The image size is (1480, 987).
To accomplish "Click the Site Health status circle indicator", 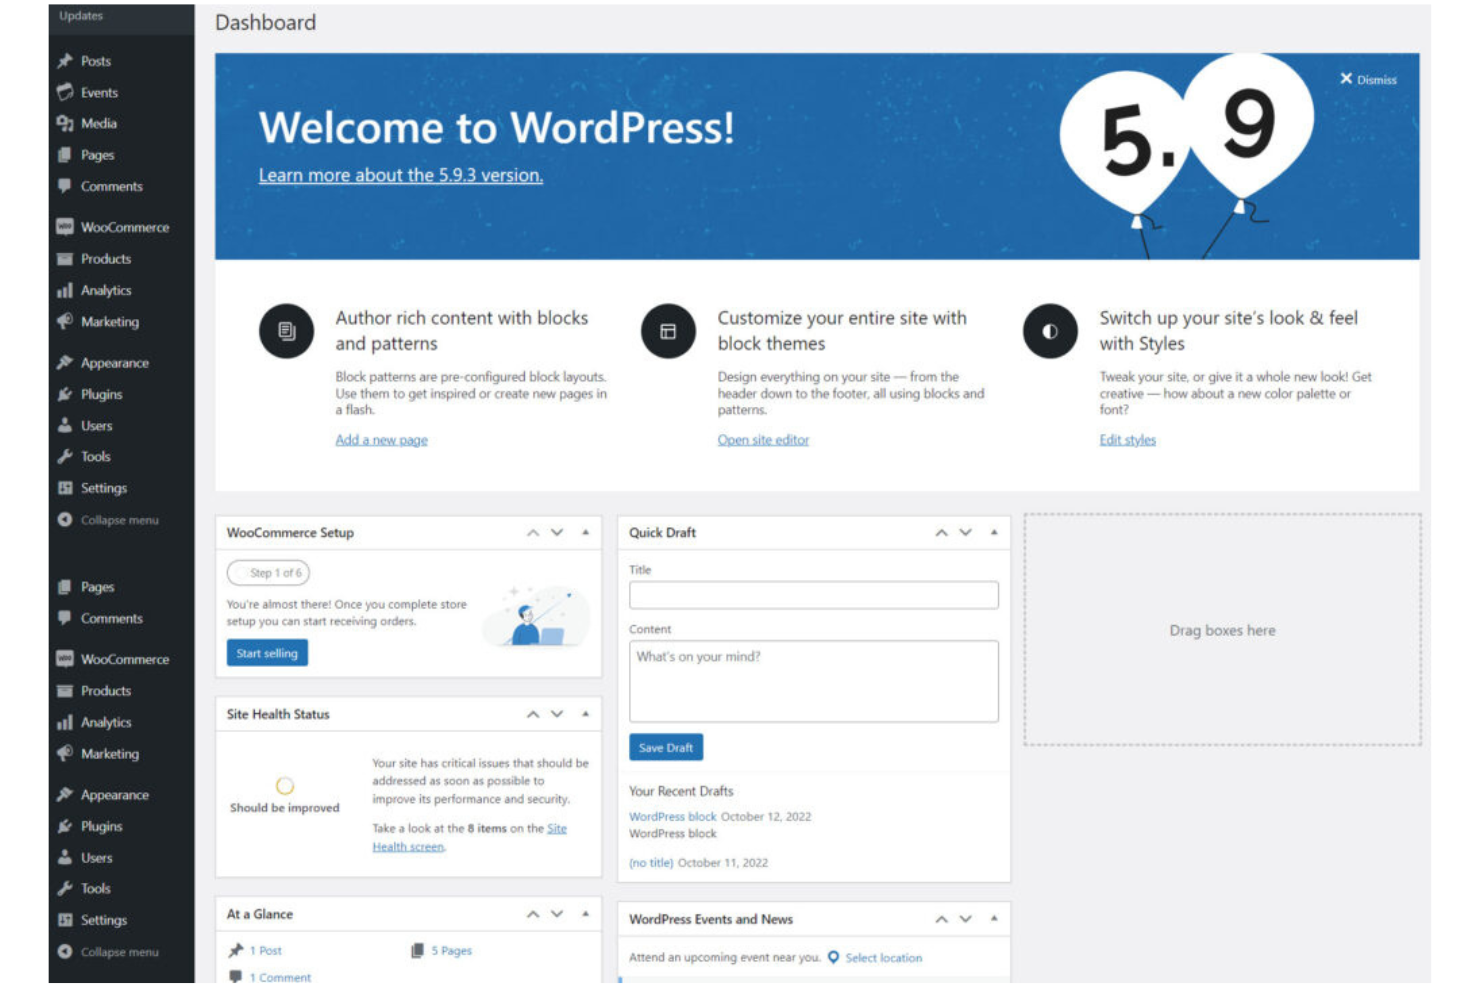I will (285, 785).
